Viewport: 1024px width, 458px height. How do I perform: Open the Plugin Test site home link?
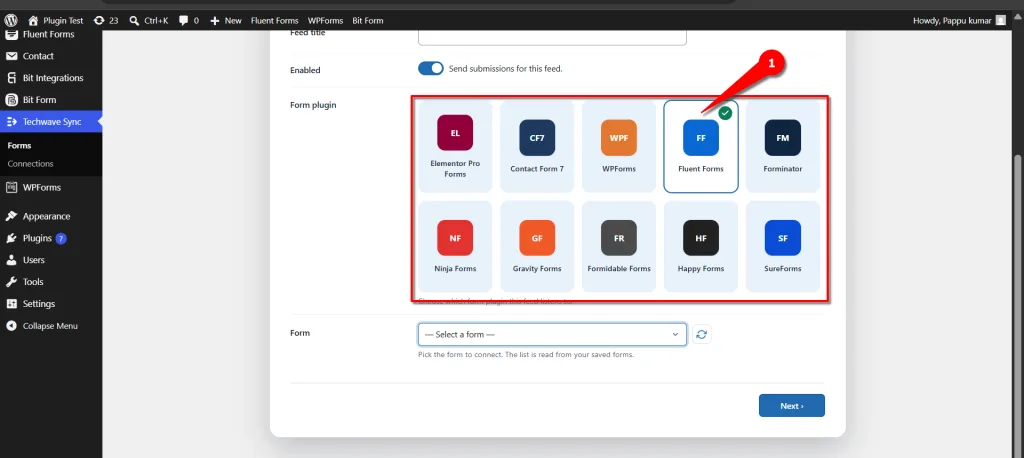(x=56, y=20)
